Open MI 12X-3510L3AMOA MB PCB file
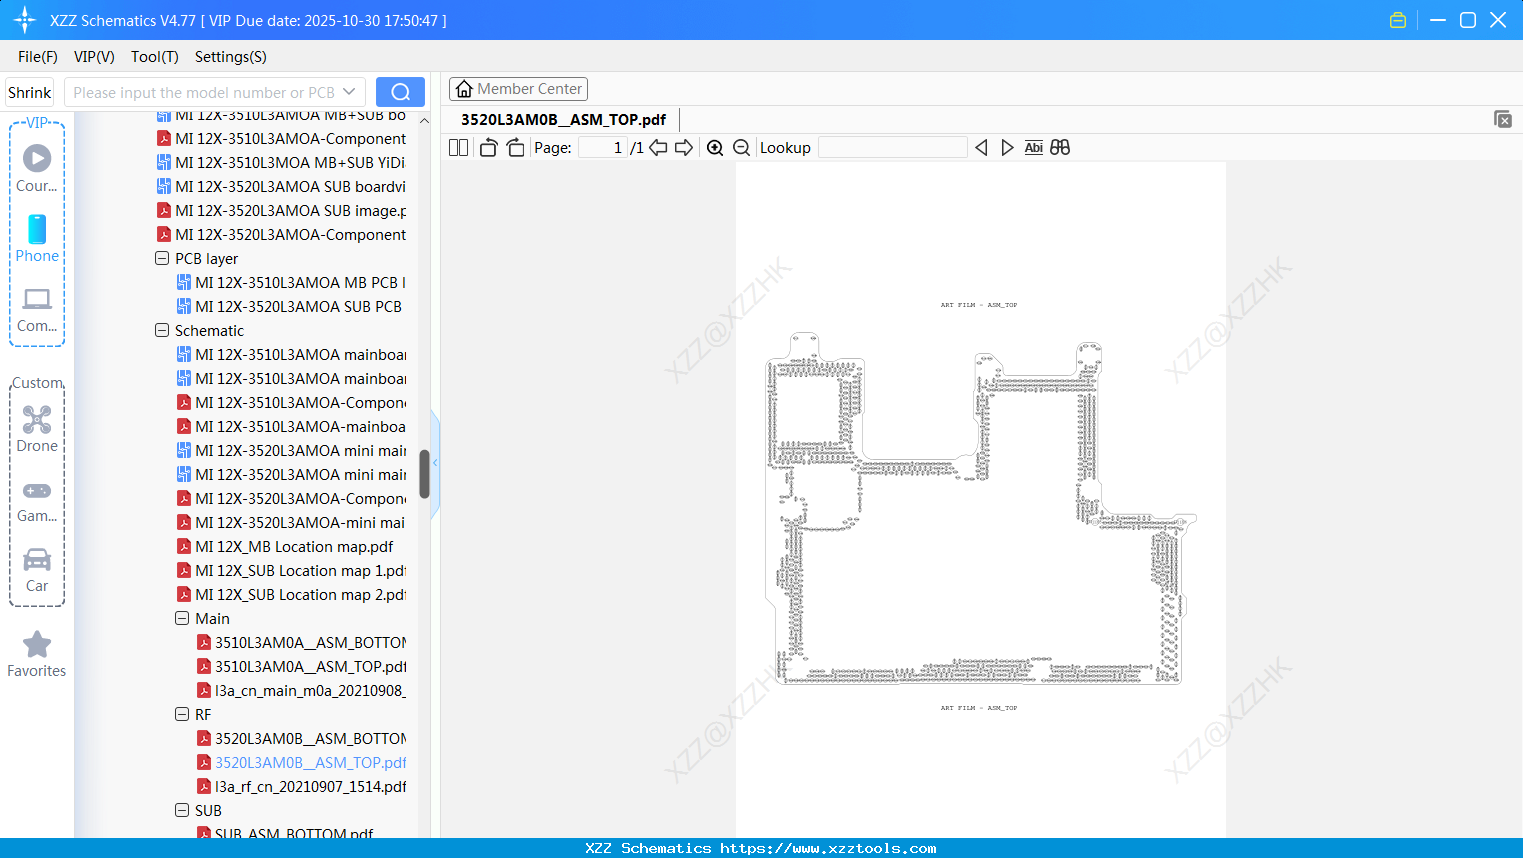This screenshot has width=1523, height=858. pos(291,282)
